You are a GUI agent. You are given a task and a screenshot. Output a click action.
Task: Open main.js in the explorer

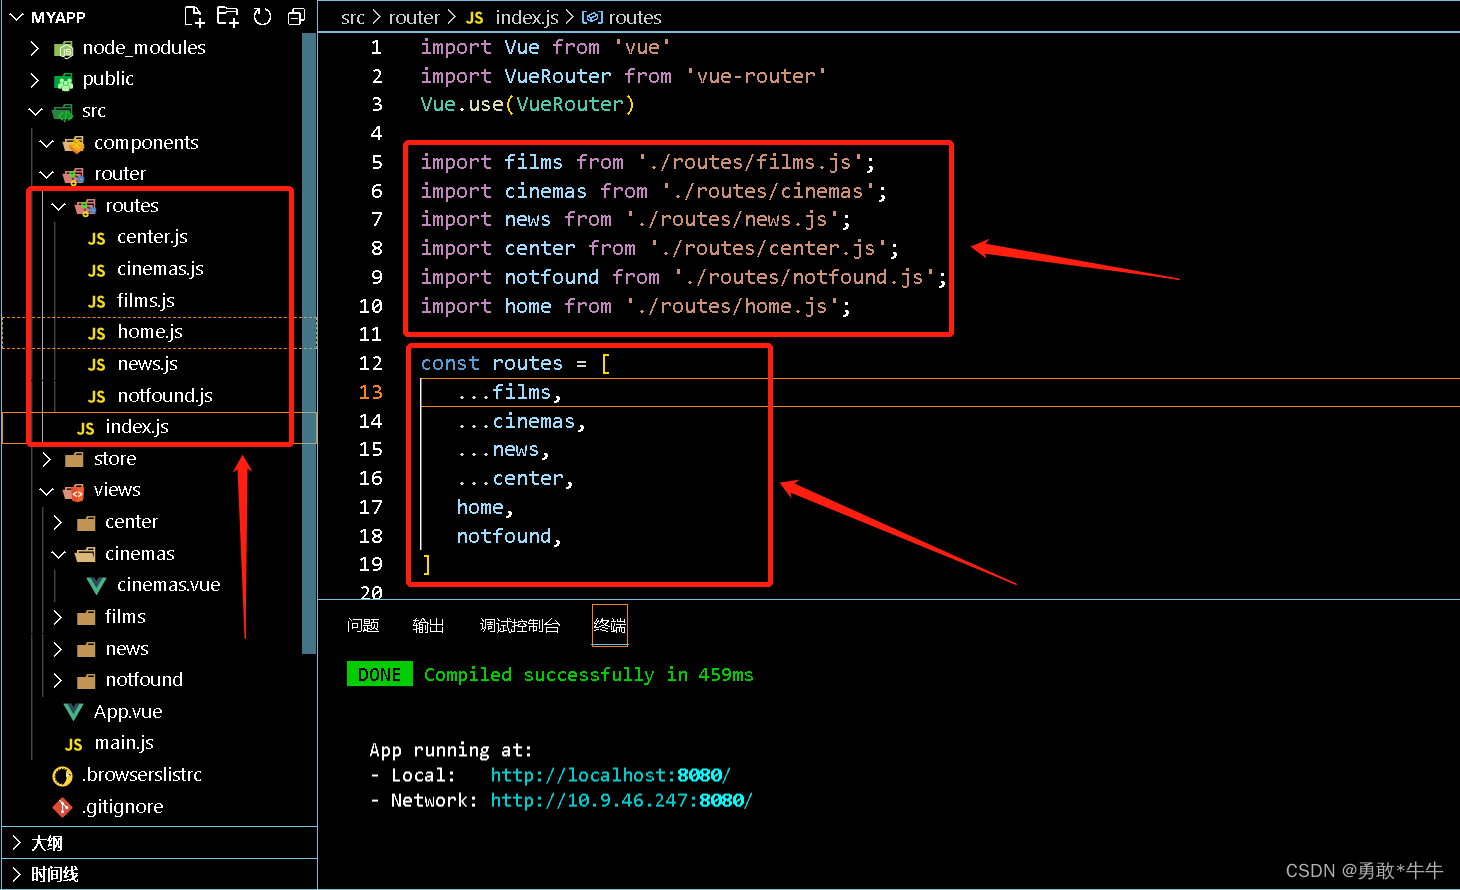tap(124, 743)
